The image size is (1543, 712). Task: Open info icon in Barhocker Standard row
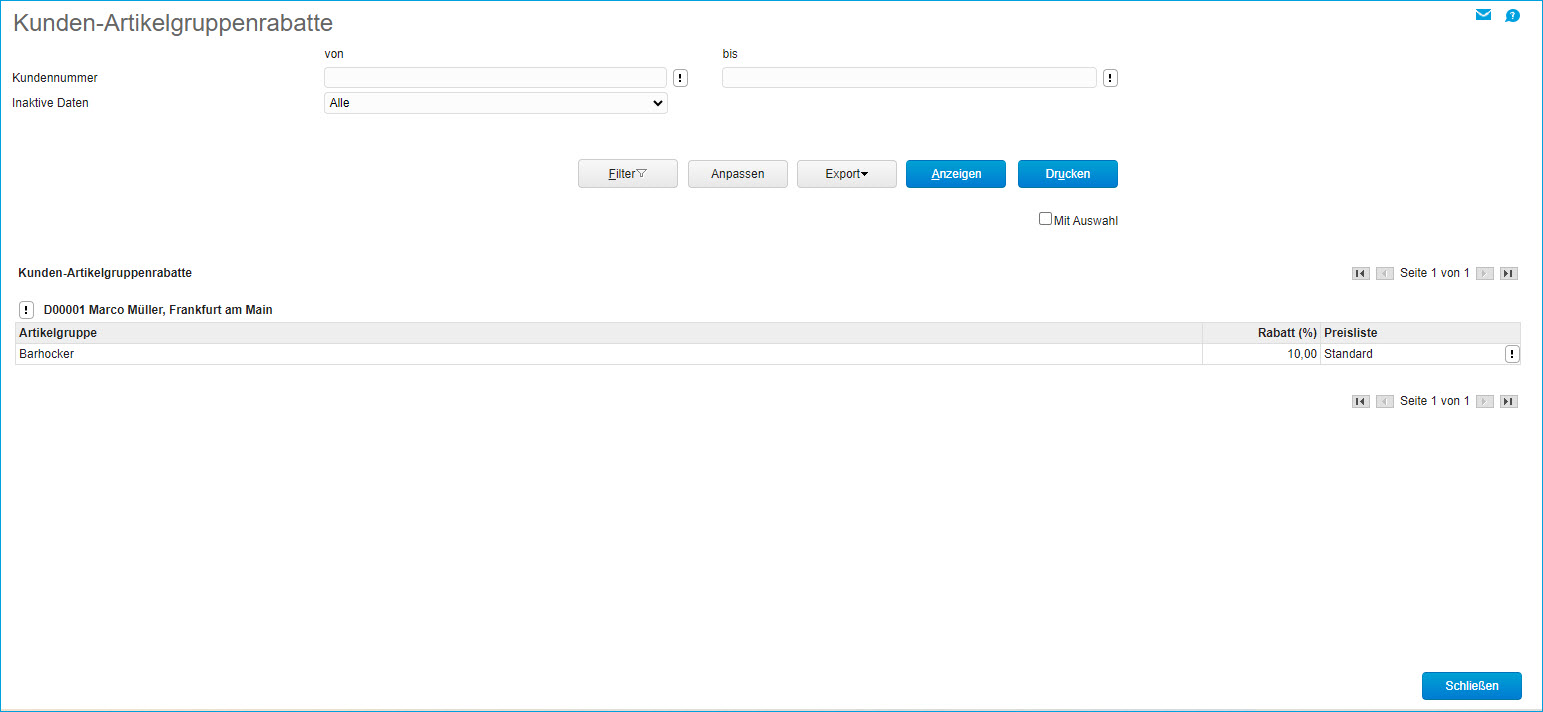point(1512,354)
